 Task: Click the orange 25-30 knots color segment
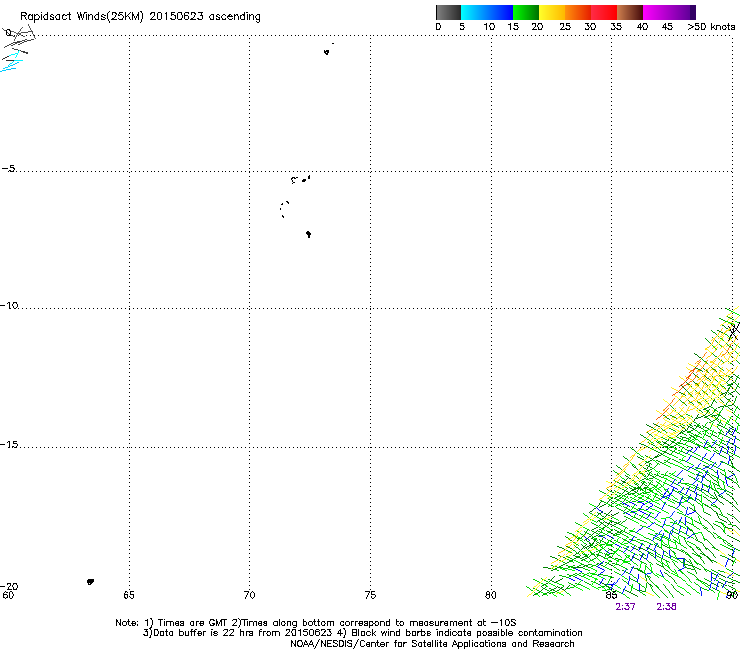[x=578, y=12]
